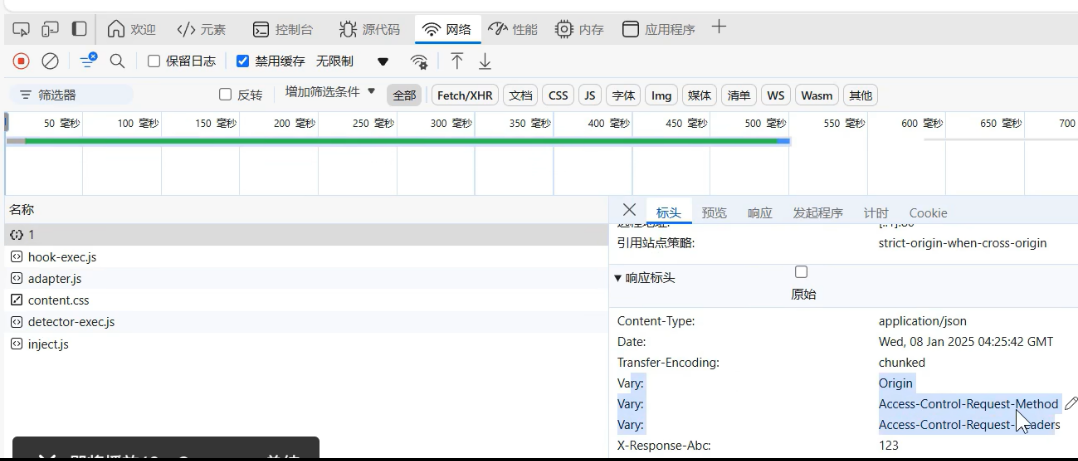Screen dimensions: 1078x461
Task: Open 无限制 throttling dropdown
Action: (x=352, y=61)
